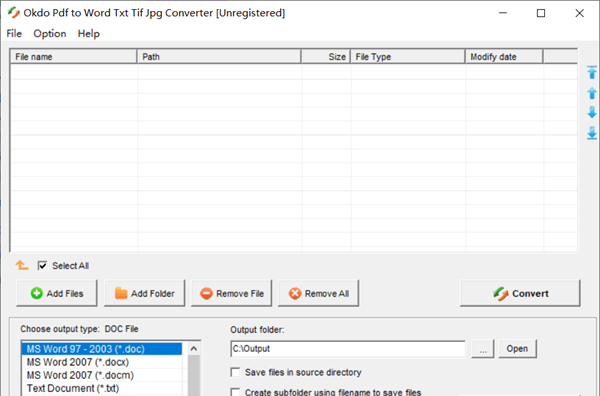This screenshot has width=600, height=396.
Task: Click the orange up-level arrow beside Select All
Action: coord(22,265)
